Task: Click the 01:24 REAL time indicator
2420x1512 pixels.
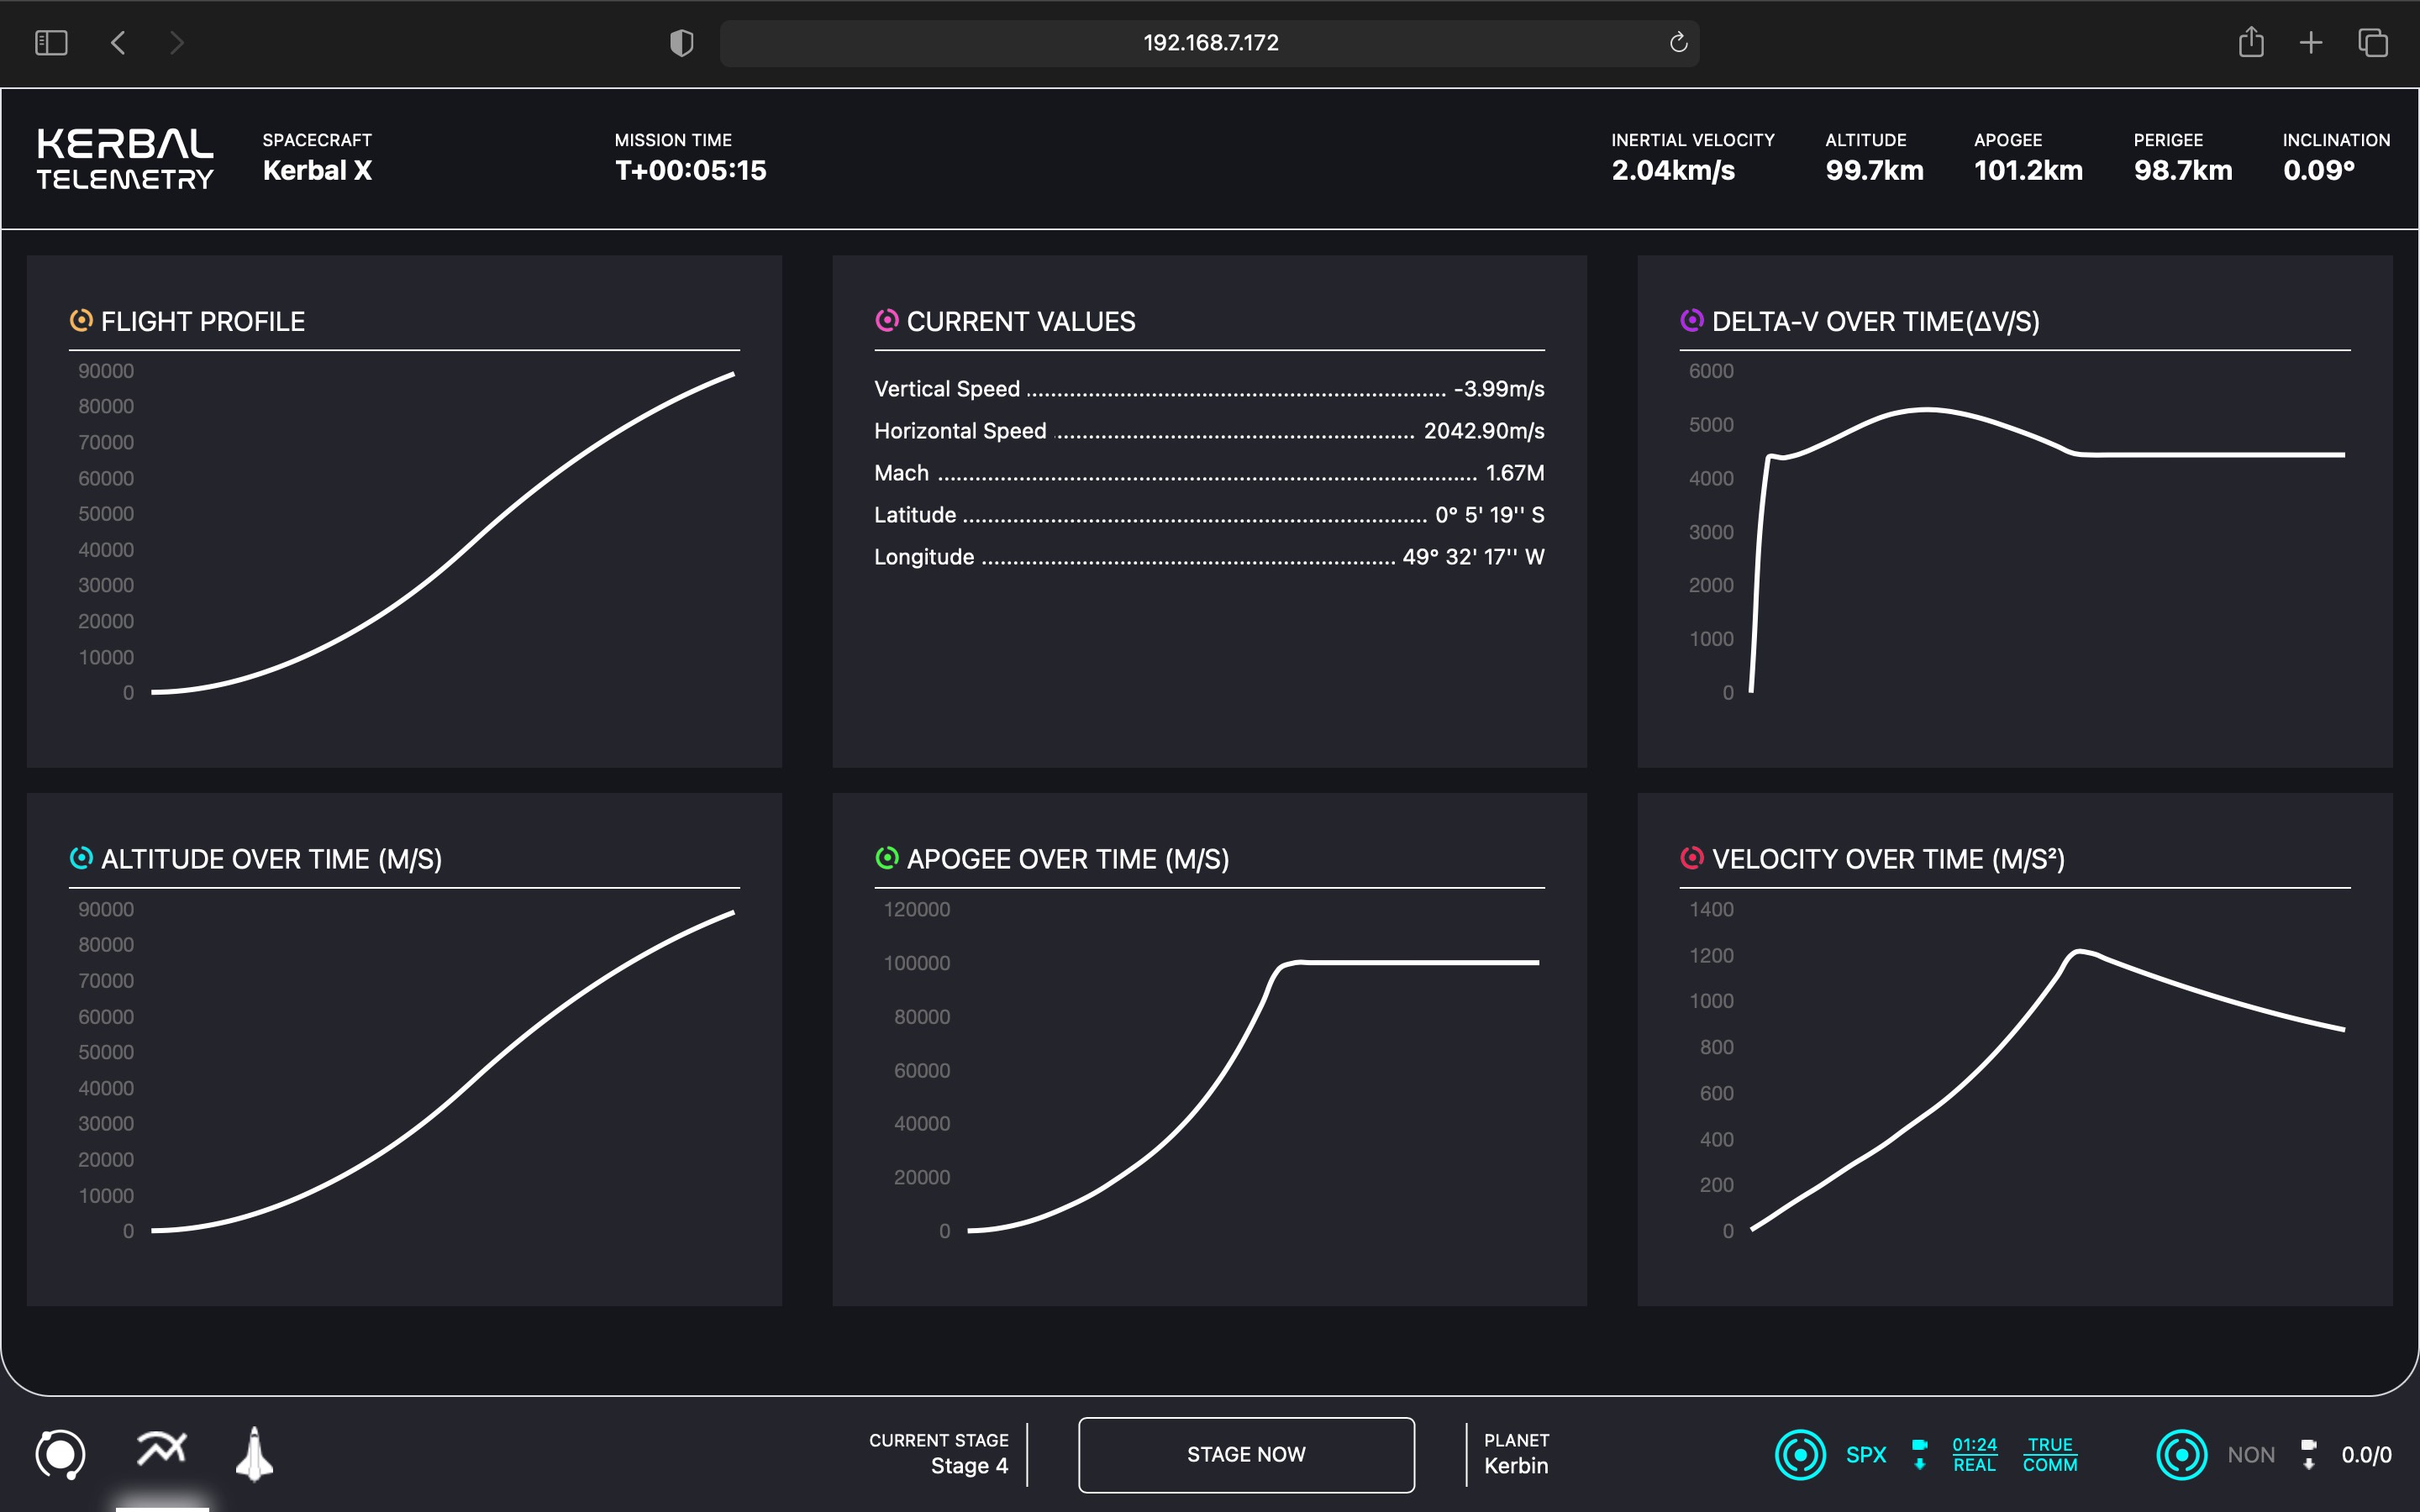Action: tap(1974, 1454)
